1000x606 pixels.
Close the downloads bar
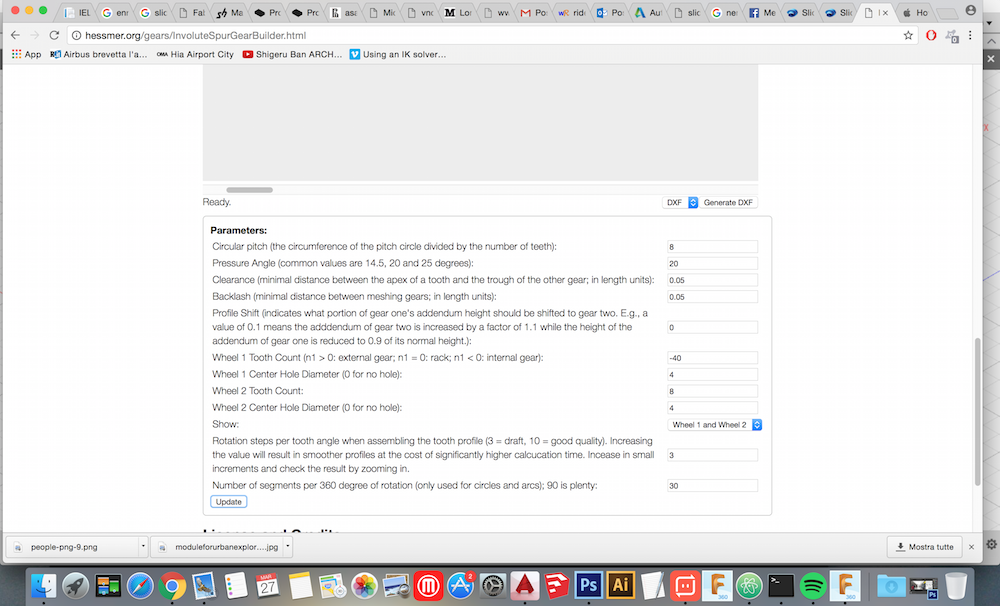[971, 547]
